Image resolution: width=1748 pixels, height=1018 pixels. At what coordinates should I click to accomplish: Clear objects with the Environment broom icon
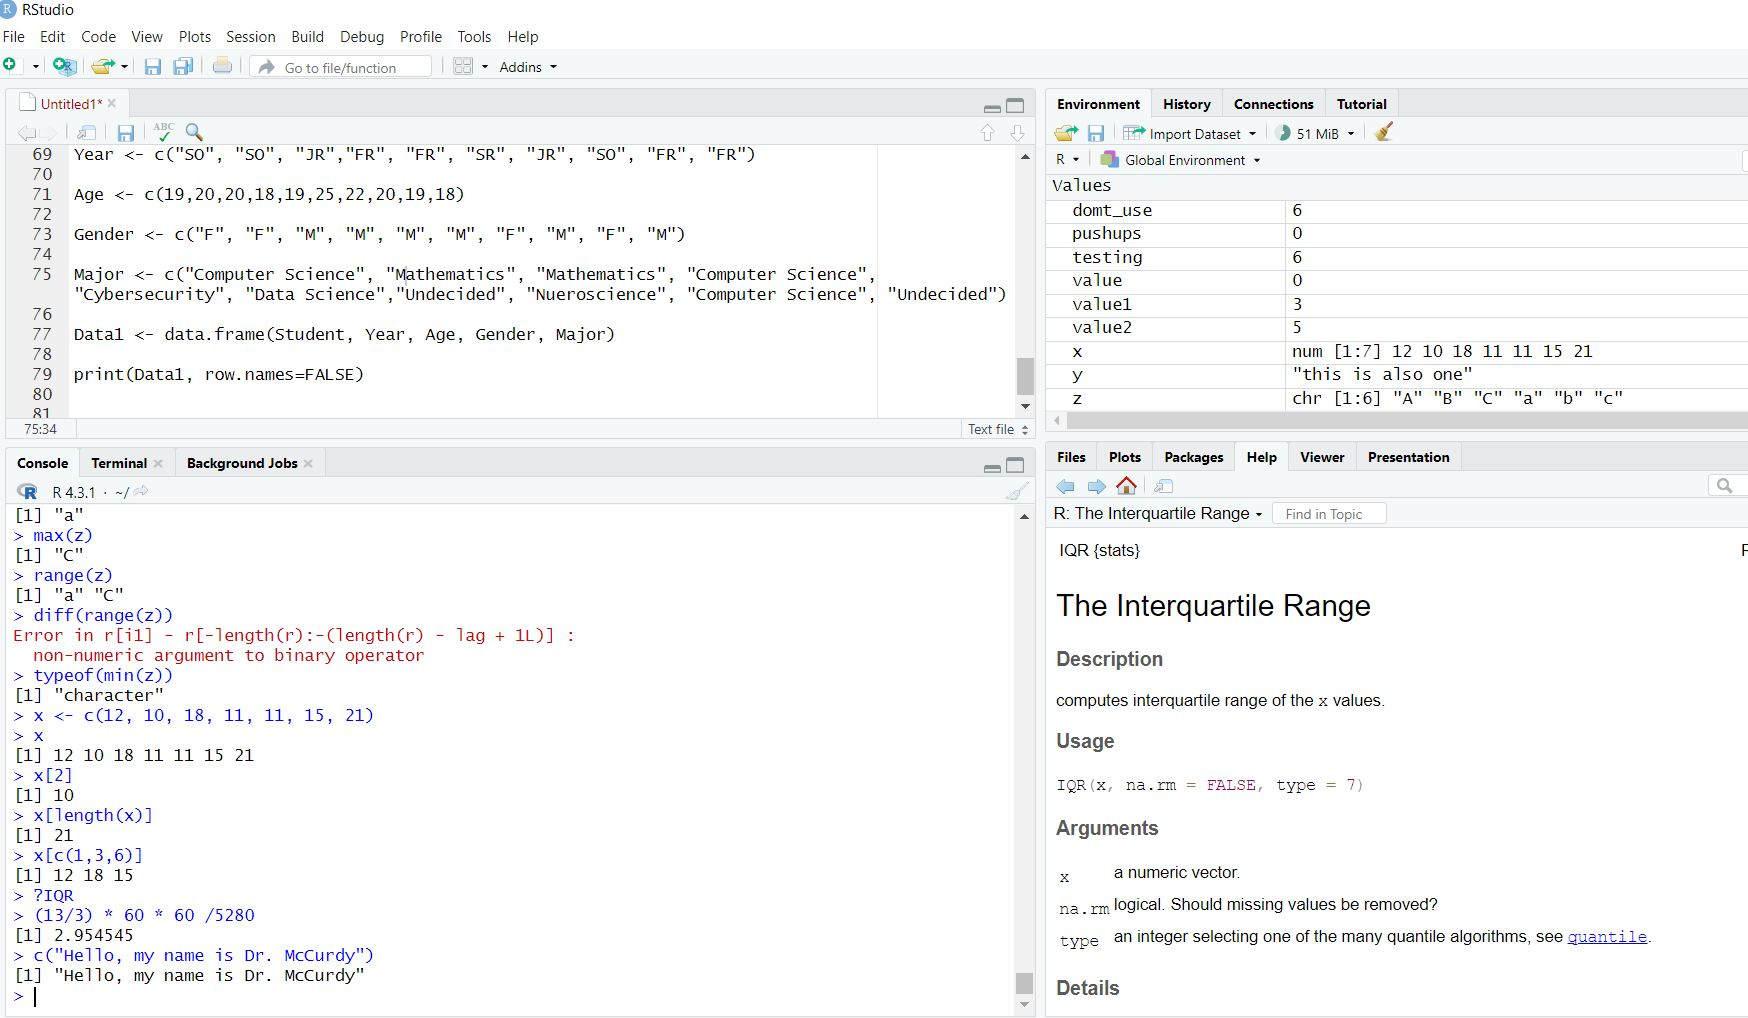click(x=1384, y=132)
